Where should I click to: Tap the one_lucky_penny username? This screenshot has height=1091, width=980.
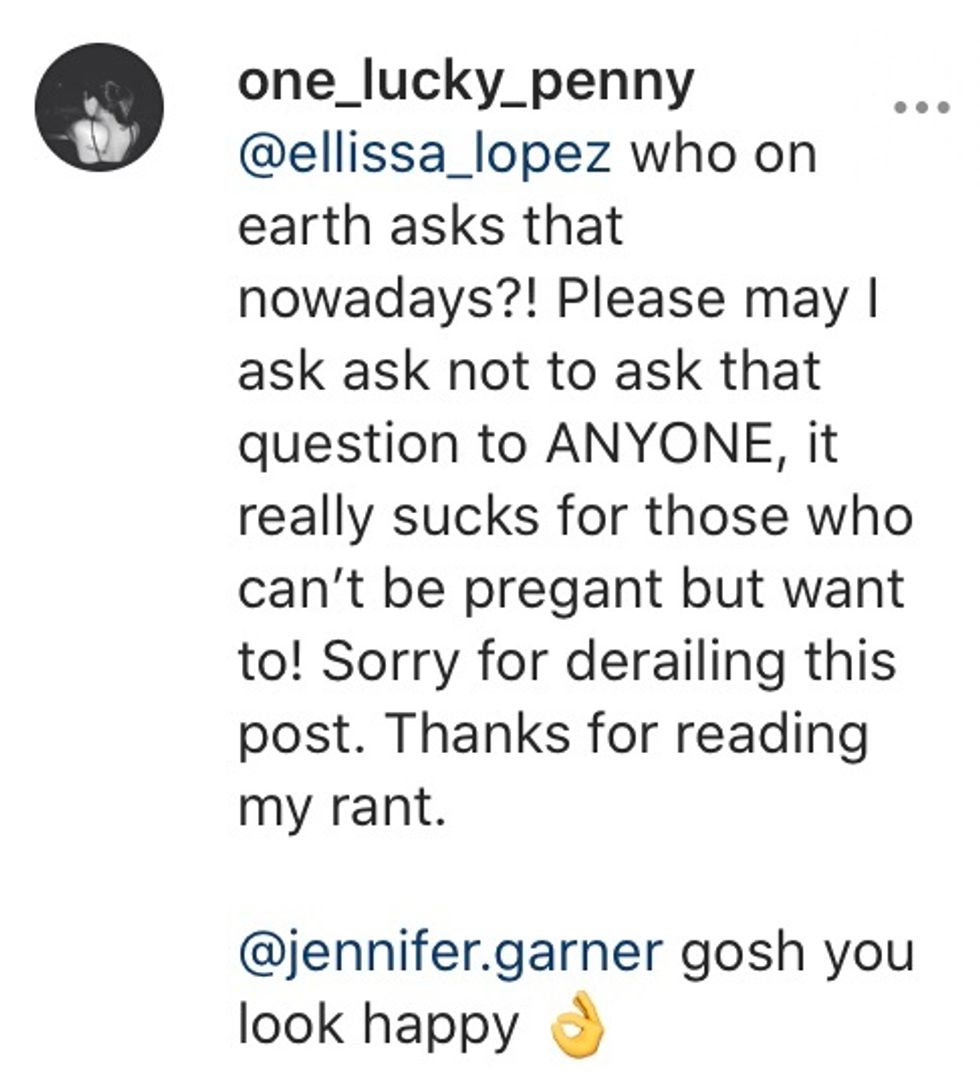tap(465, 84)
